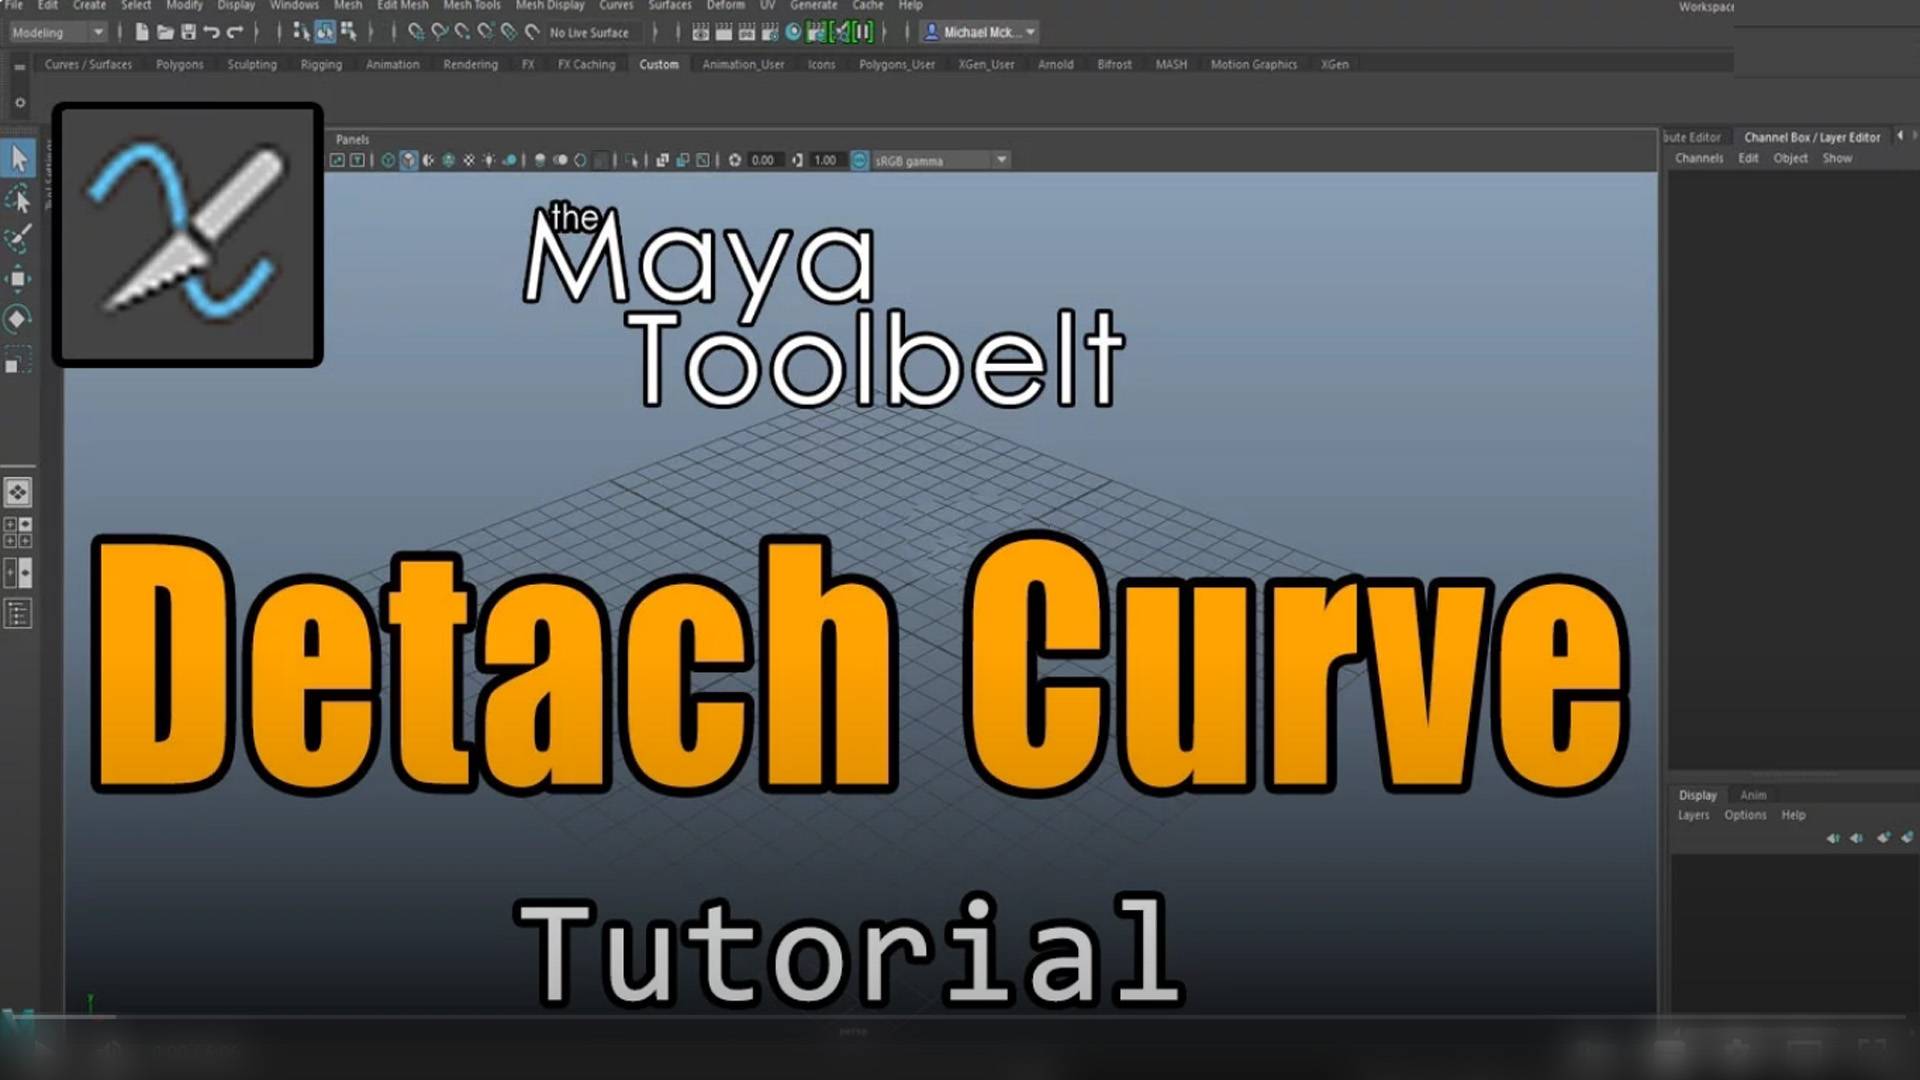Choose the Lasso select tool
This screenshot has width=1920, height=1080.
coord(19,199)
